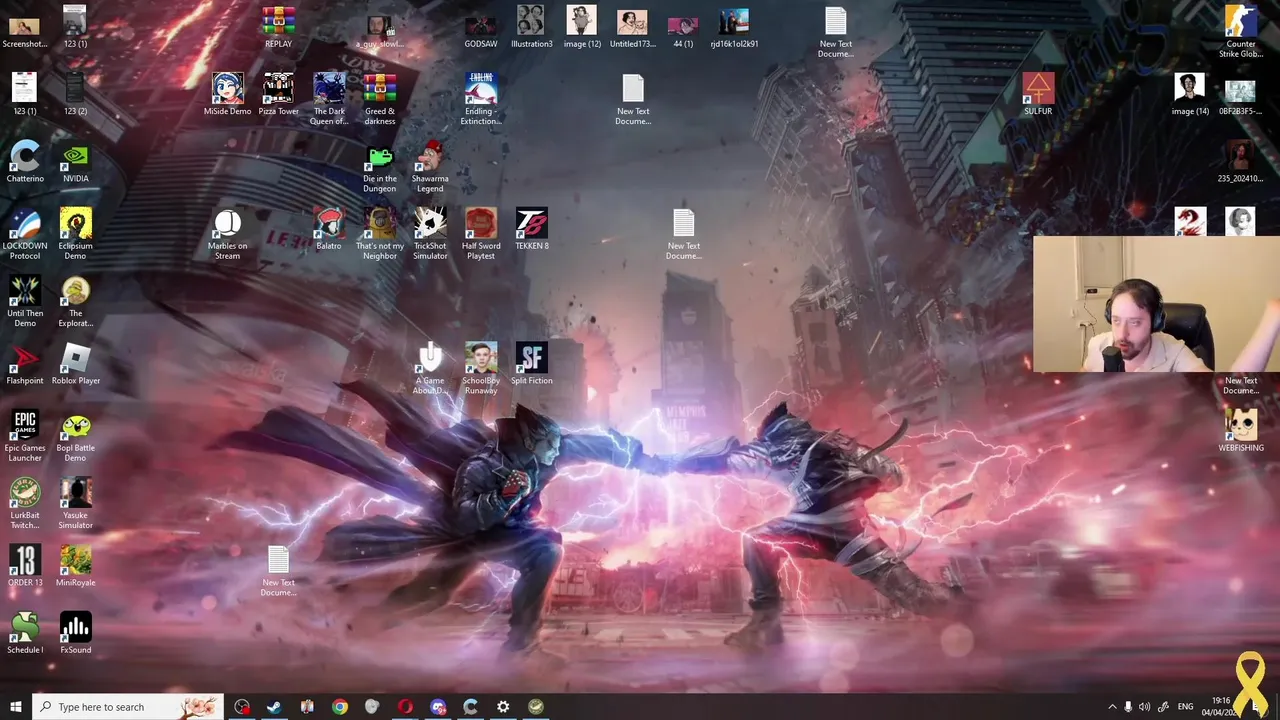Focus the Type here to search box
This screenshot has height=720, width=1280.
point(128,707)
